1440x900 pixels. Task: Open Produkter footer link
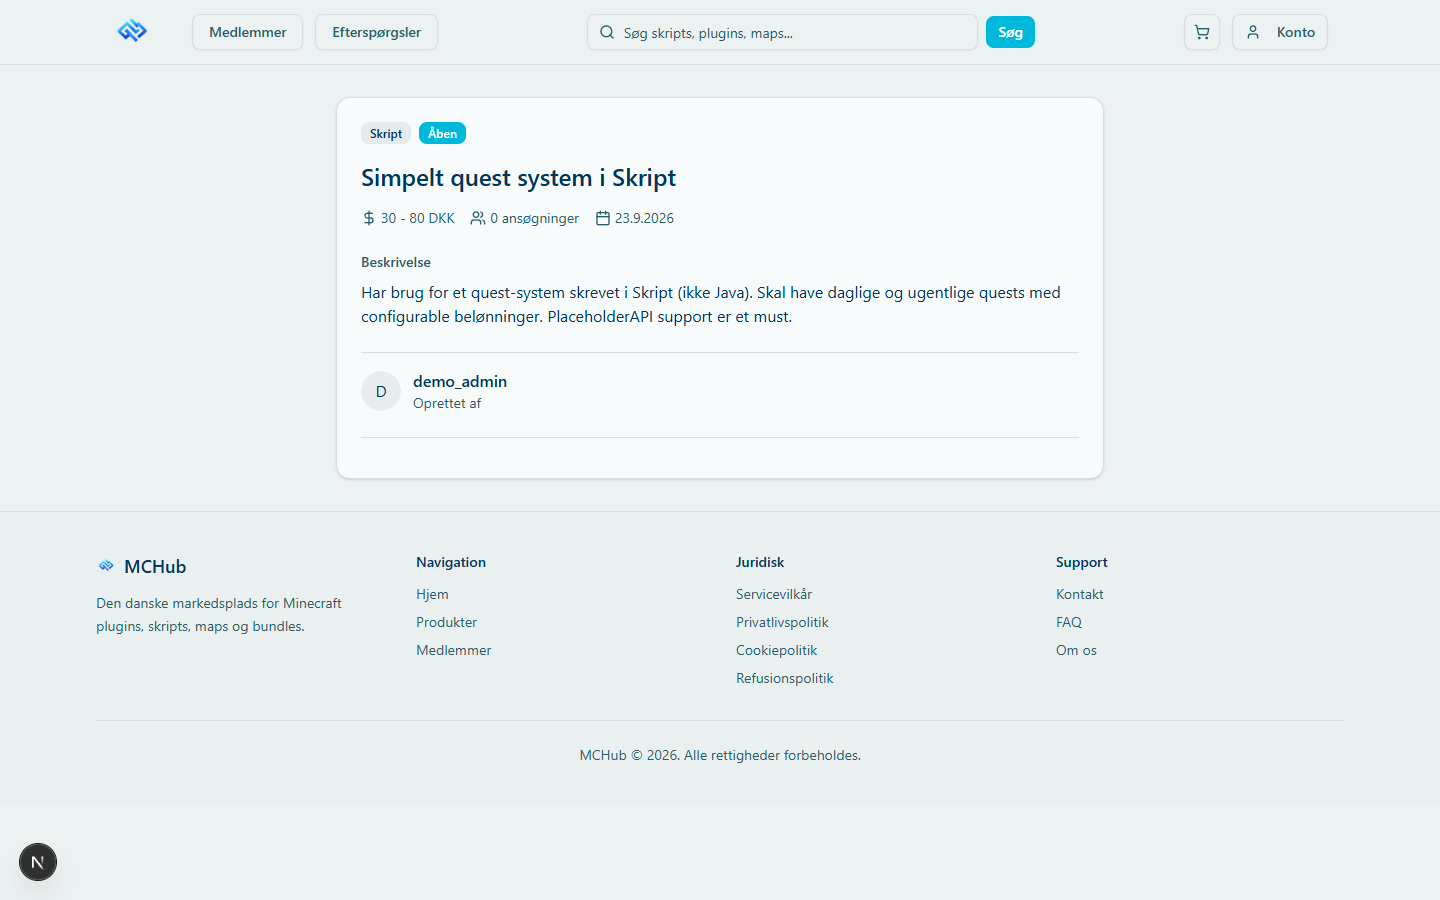pos(446,622)
